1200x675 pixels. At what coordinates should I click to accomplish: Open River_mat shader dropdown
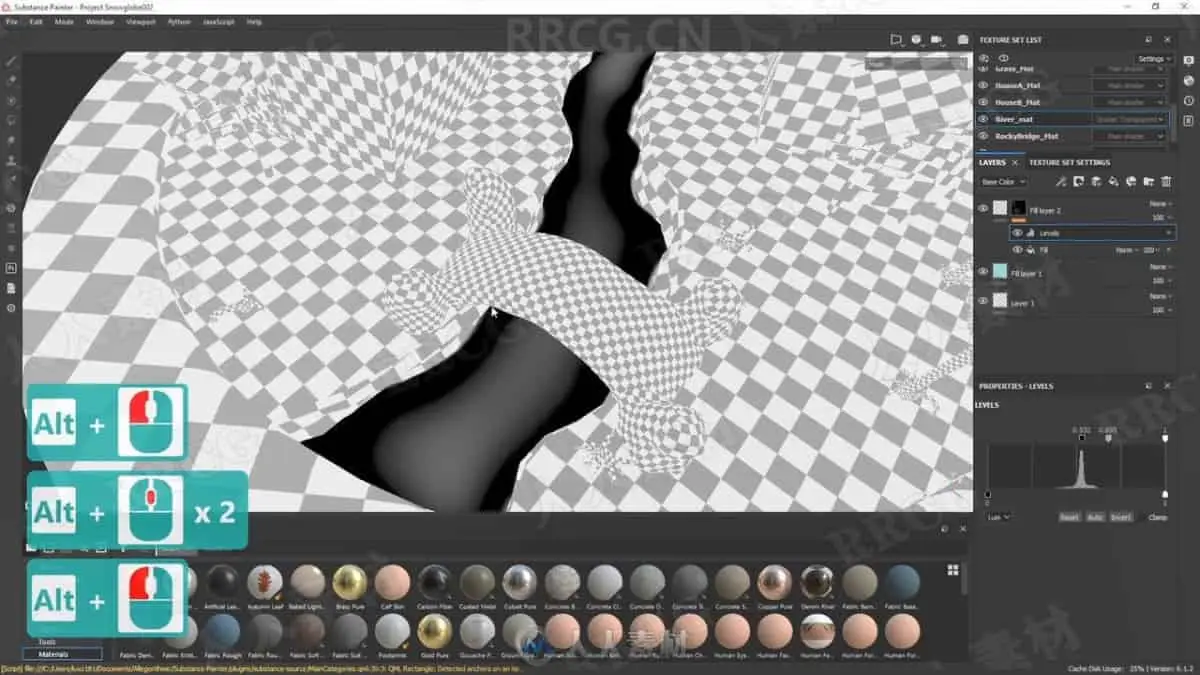pyautogui.click(x=1130, y=119)
